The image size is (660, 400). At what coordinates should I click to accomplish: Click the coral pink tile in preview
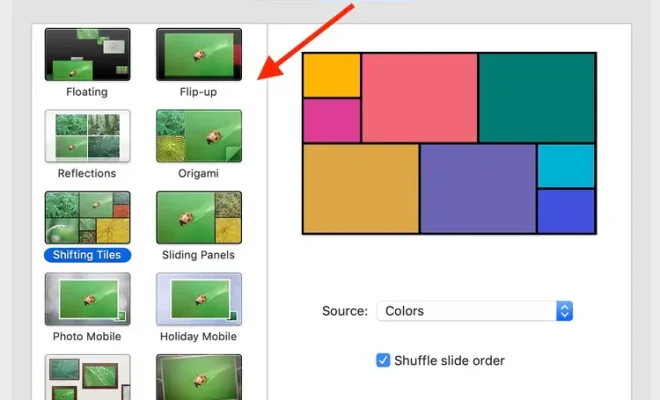pos(420,98)
